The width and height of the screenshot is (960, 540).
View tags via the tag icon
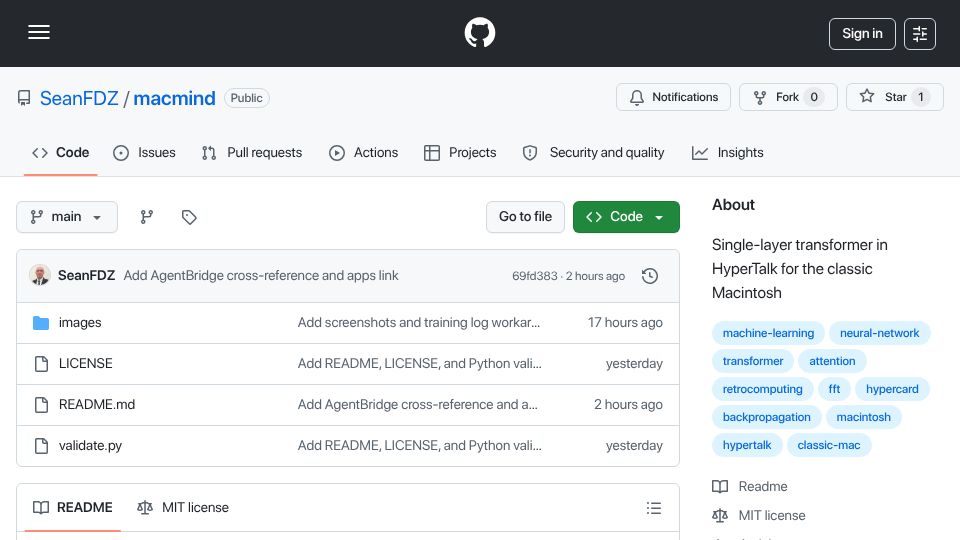[189, 217]
